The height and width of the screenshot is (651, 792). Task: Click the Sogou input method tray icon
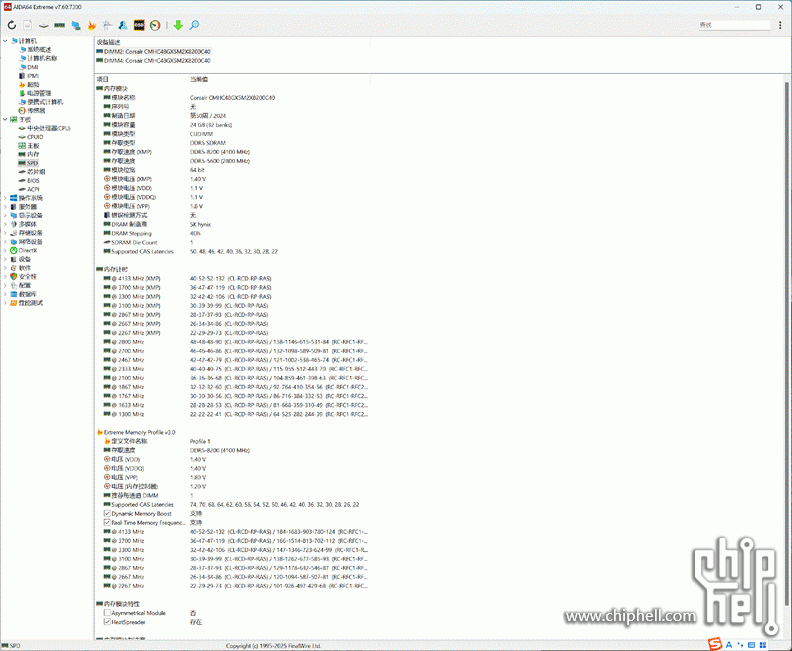click(x=715, y=644)
